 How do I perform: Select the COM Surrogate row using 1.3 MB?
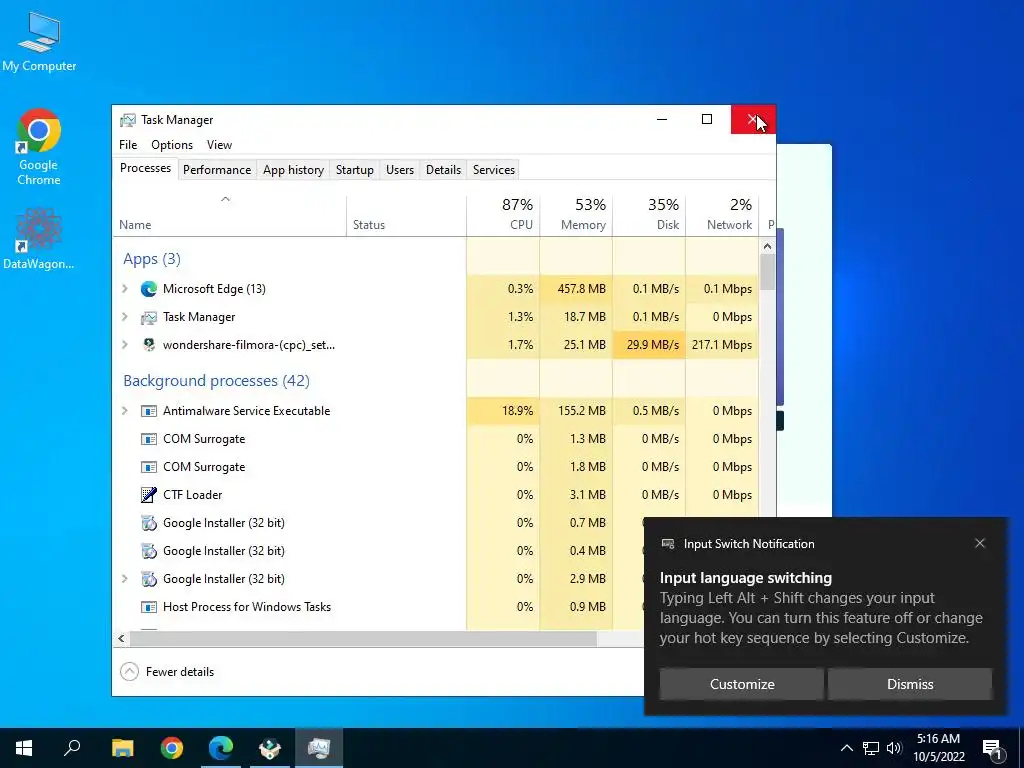point(436,439)
